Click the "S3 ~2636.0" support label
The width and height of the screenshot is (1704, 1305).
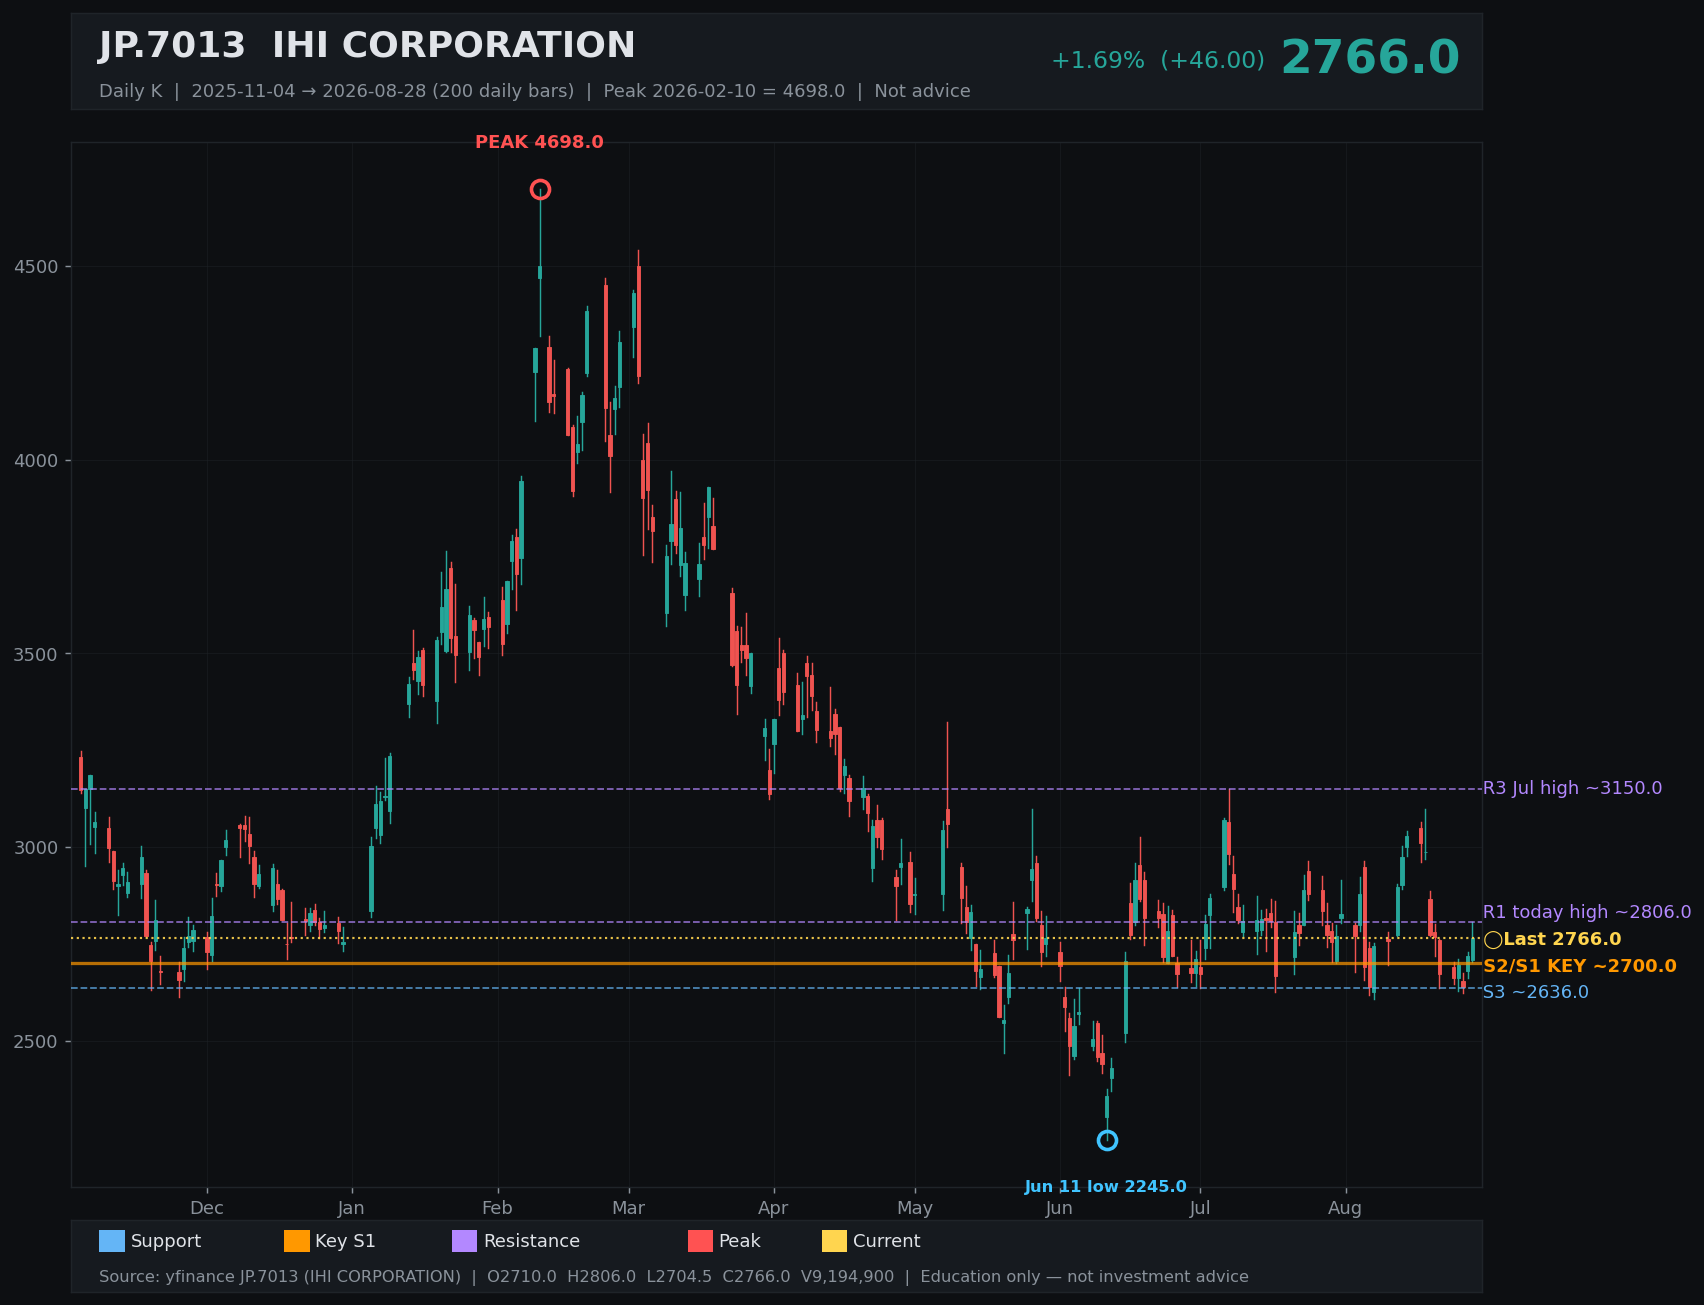click(x=1535, y=992)
